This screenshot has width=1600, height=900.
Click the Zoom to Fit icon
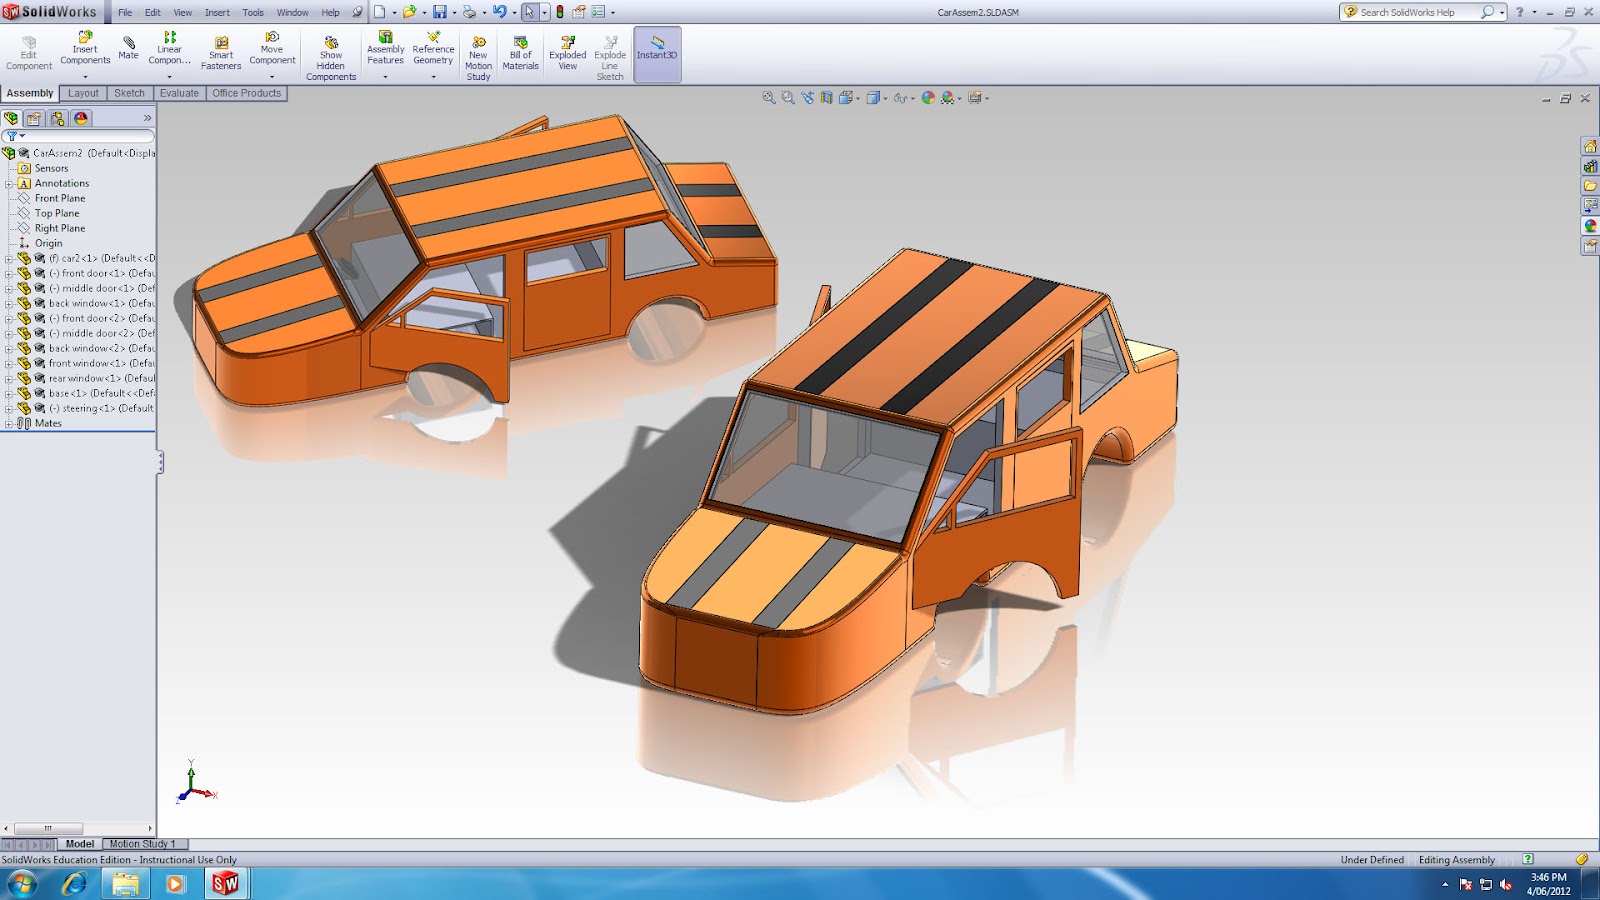point(768,98)
